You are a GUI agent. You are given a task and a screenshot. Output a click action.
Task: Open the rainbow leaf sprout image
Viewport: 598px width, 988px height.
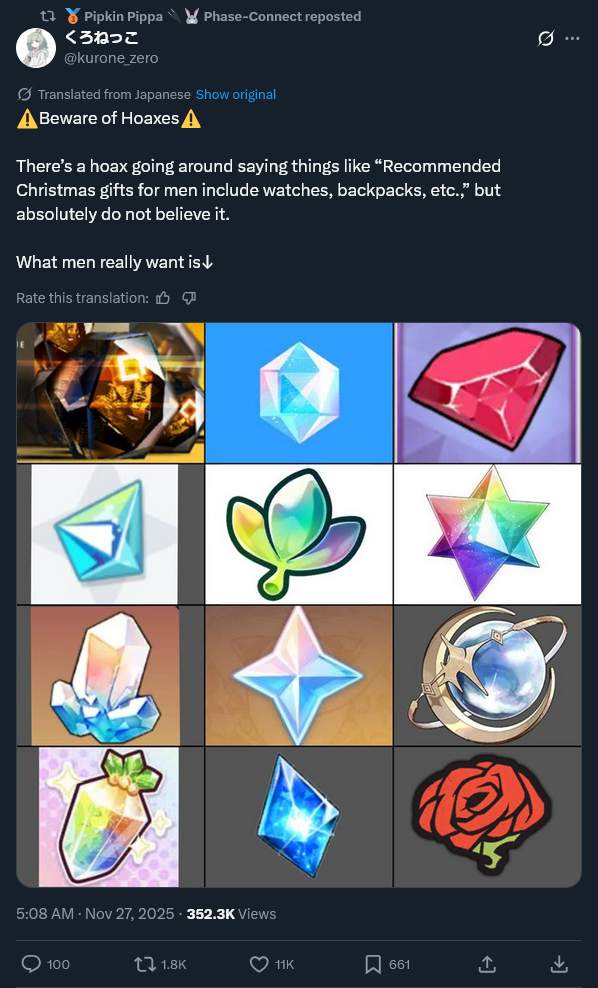coord(299,534)
